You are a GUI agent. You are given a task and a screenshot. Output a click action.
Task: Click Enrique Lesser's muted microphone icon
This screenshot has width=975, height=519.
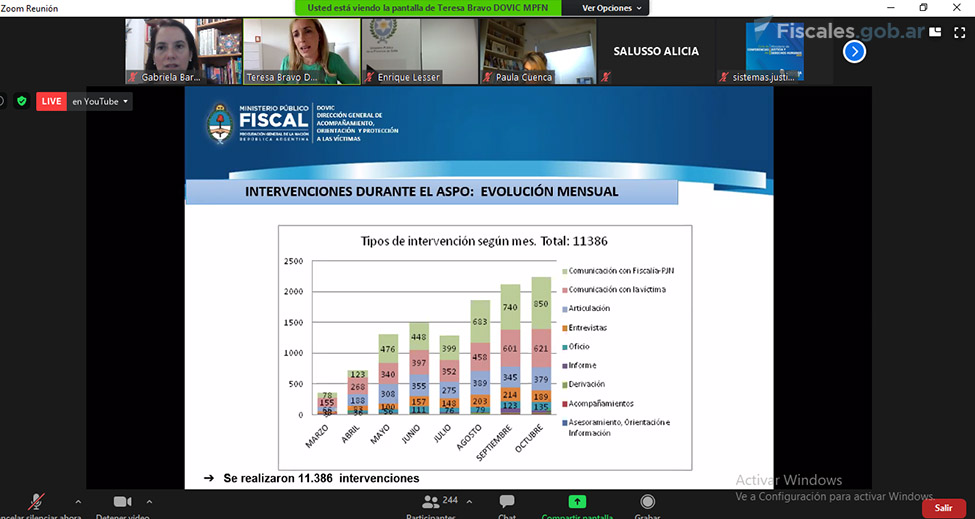pyautogui.click(x=371, y=77)
